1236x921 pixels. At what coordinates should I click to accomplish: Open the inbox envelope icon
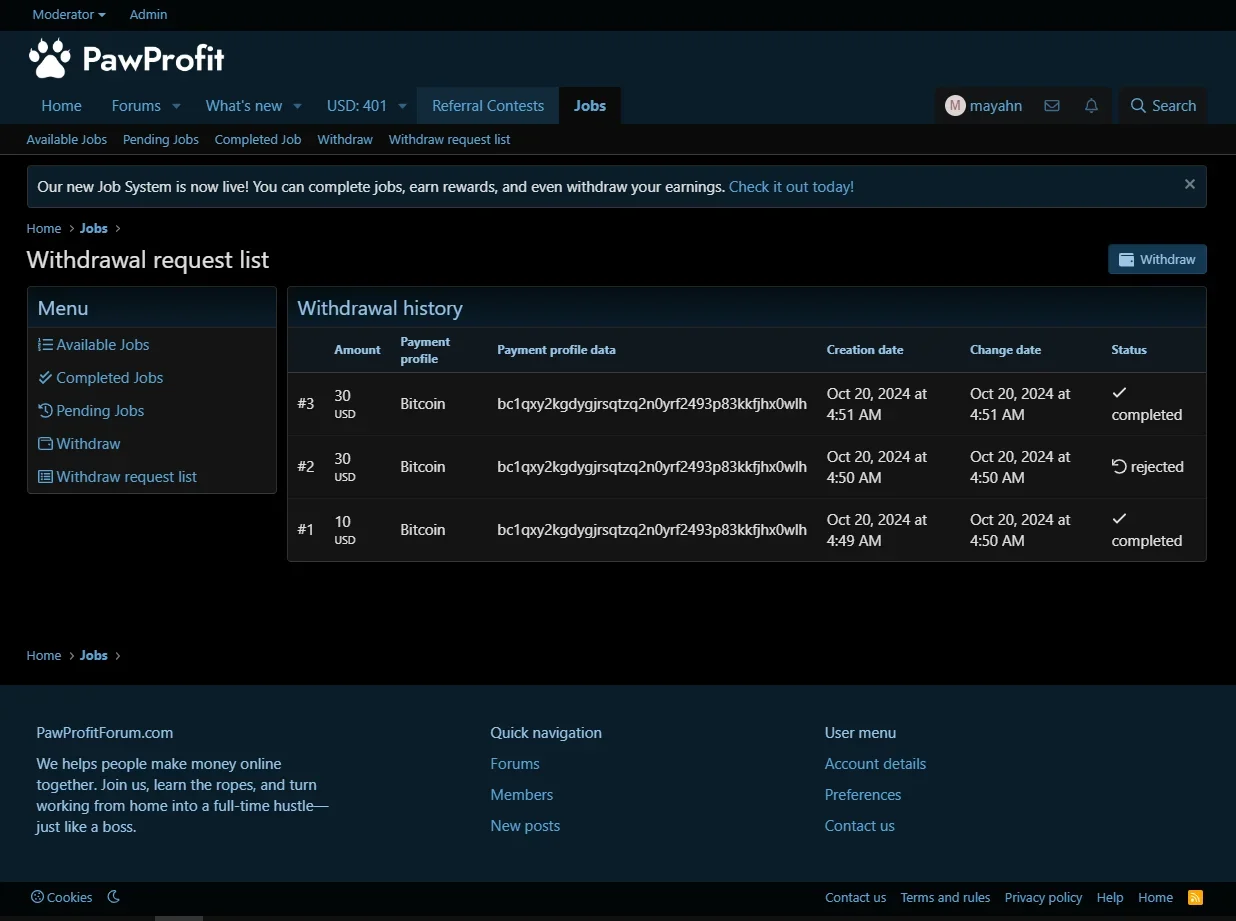point(1052,106)
